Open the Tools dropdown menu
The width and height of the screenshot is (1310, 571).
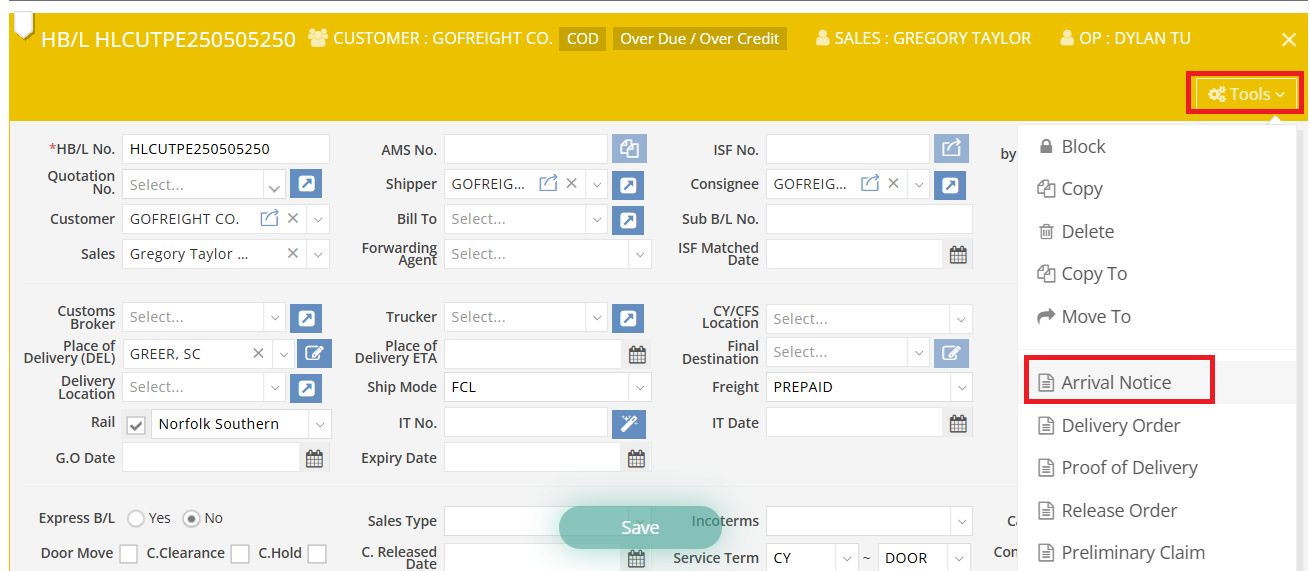click(x=1245, y=94)
